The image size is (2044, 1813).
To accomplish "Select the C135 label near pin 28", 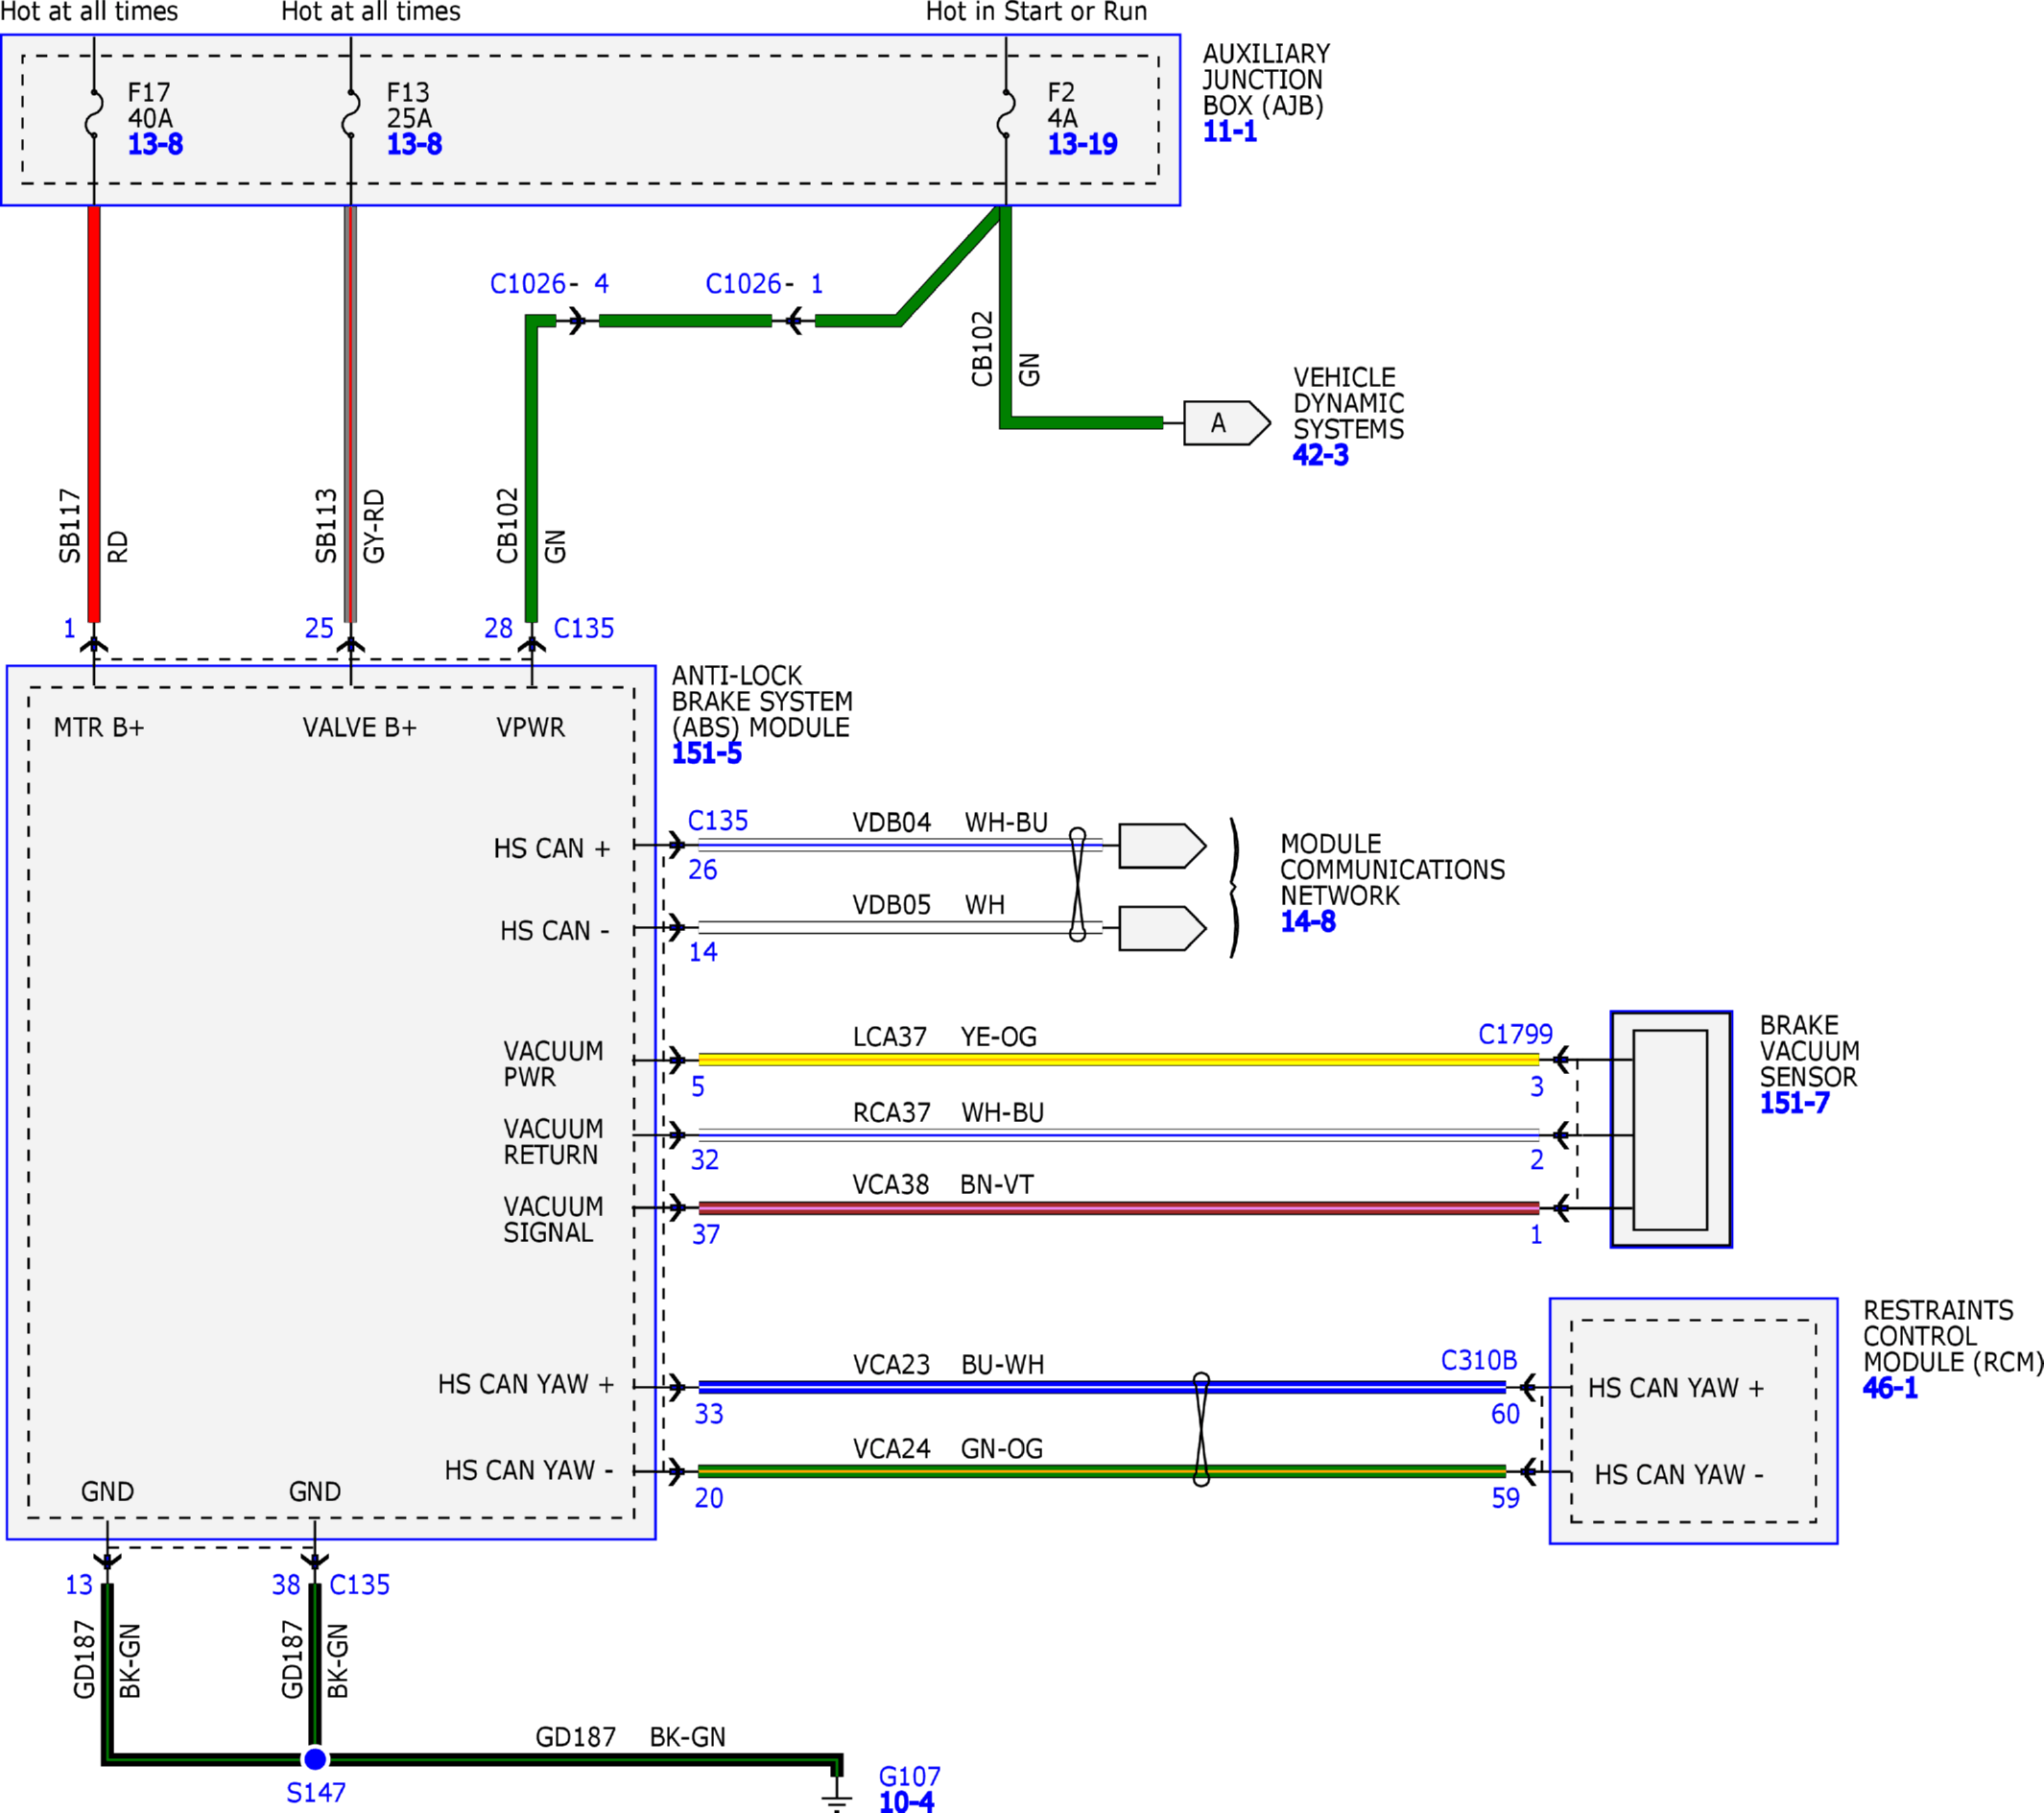I will [584, 628].
